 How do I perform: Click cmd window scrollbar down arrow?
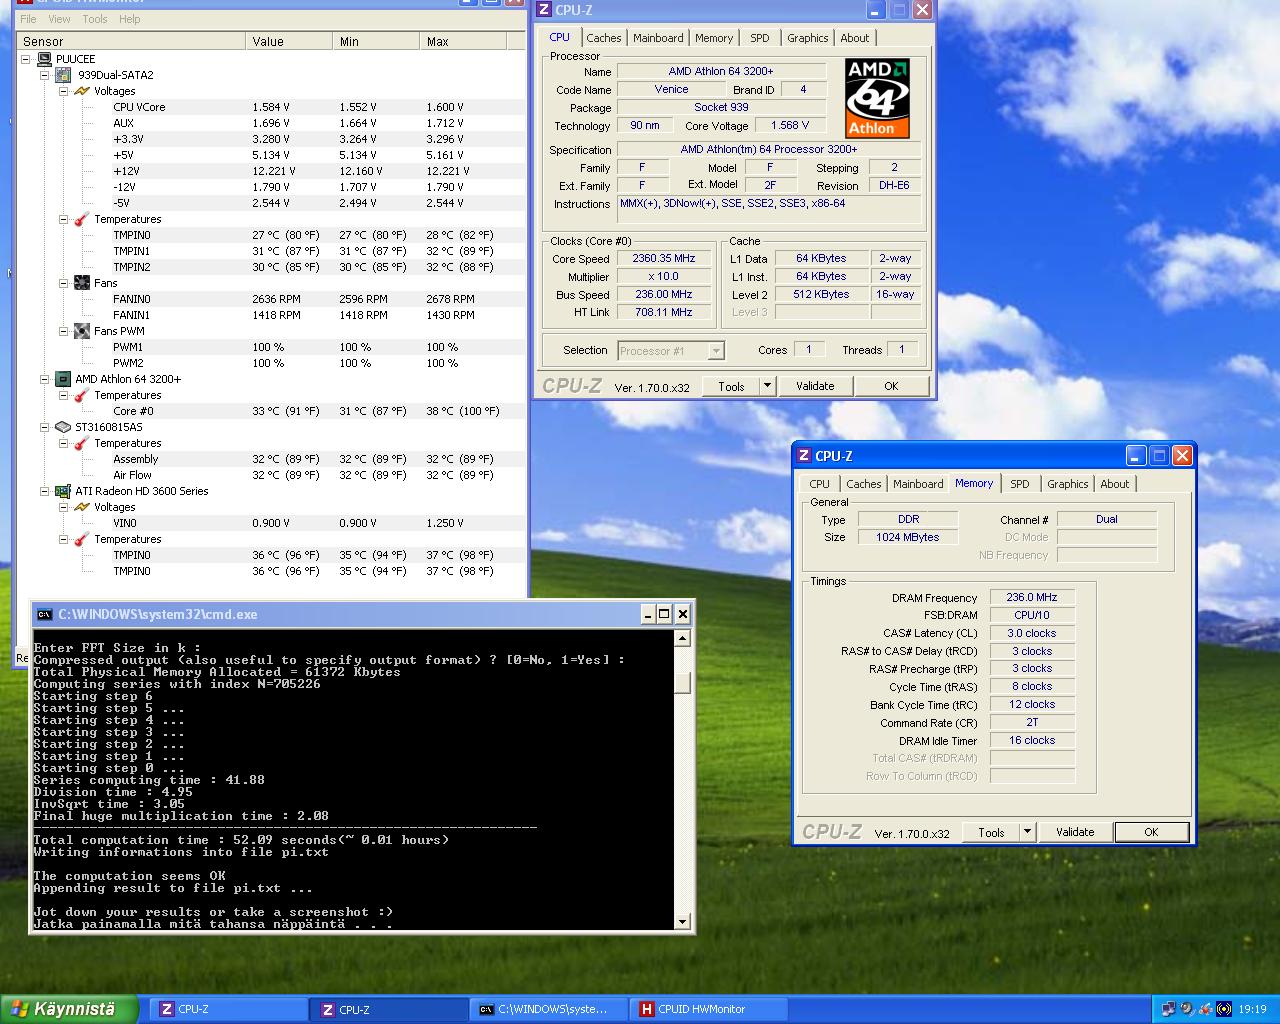[x=683, y=922]
